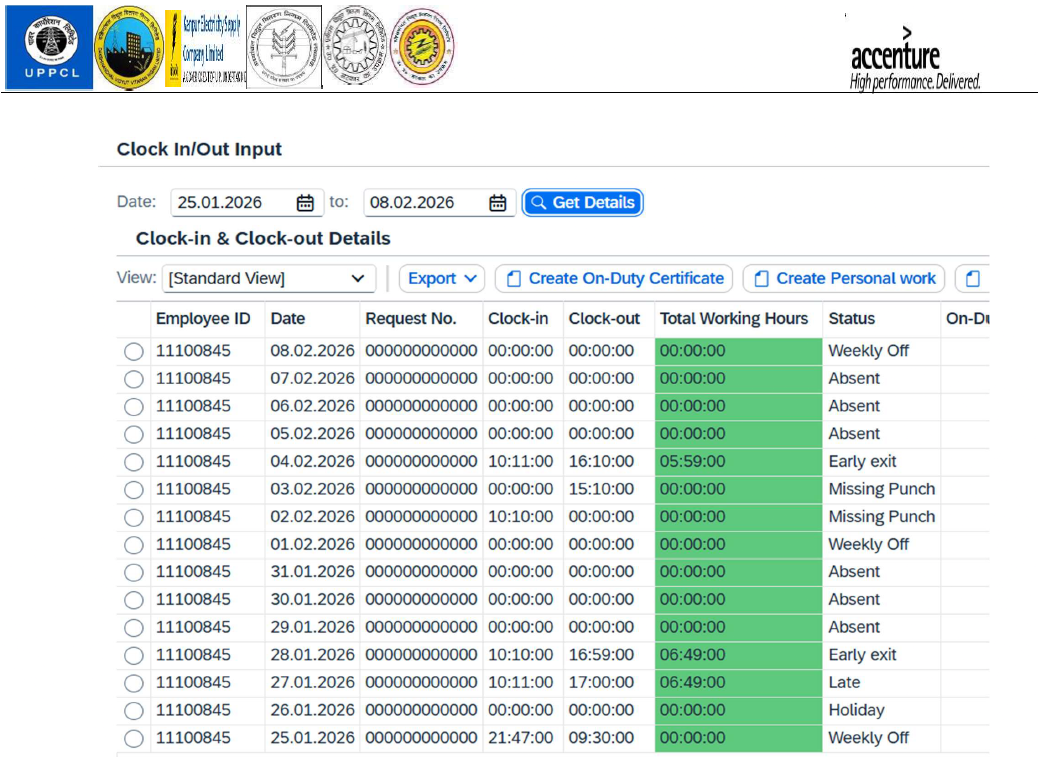Select the radio button for row 08.02.2026

click(x=134, y=351)
